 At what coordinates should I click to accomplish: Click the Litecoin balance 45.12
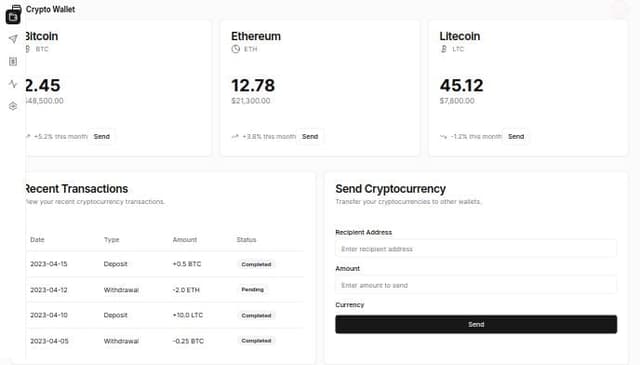pyautogui.click(x=462, y=85)
